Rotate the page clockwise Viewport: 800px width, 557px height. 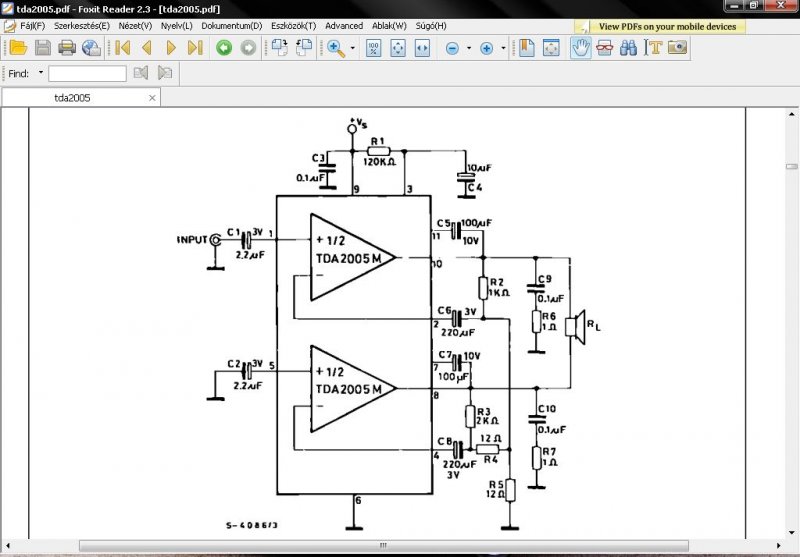click(279, 48)
